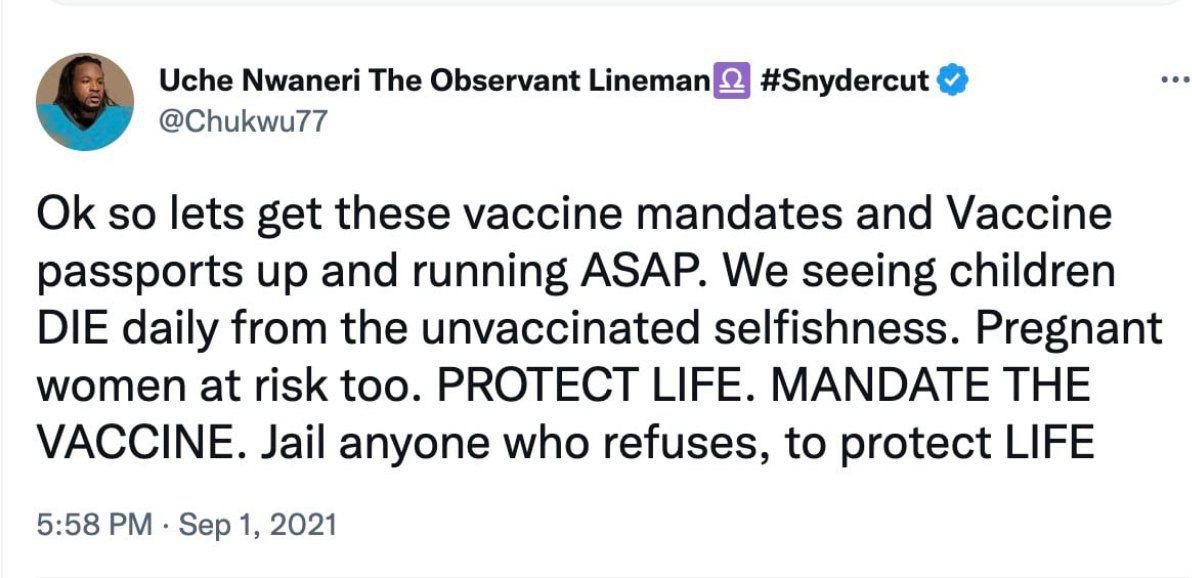Viewport: 1192px width, 578px height.
Task: Click 'Jail anyone who refuses' text
Action: pyautogui.click(x=515, y=445)
